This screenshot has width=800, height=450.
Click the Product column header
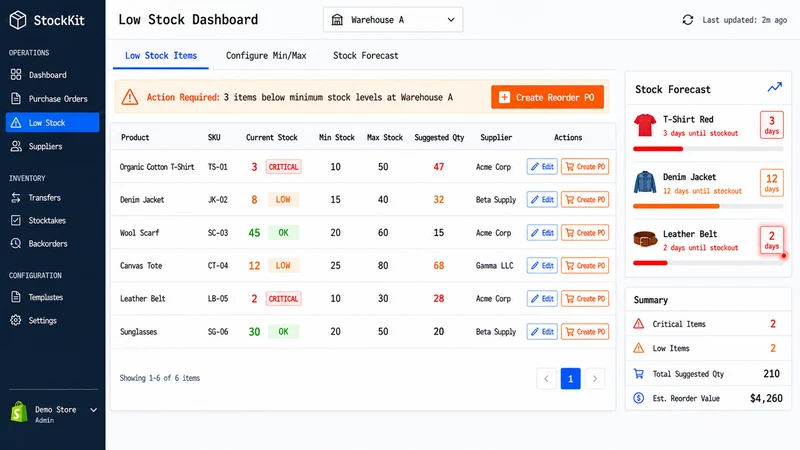135,137
